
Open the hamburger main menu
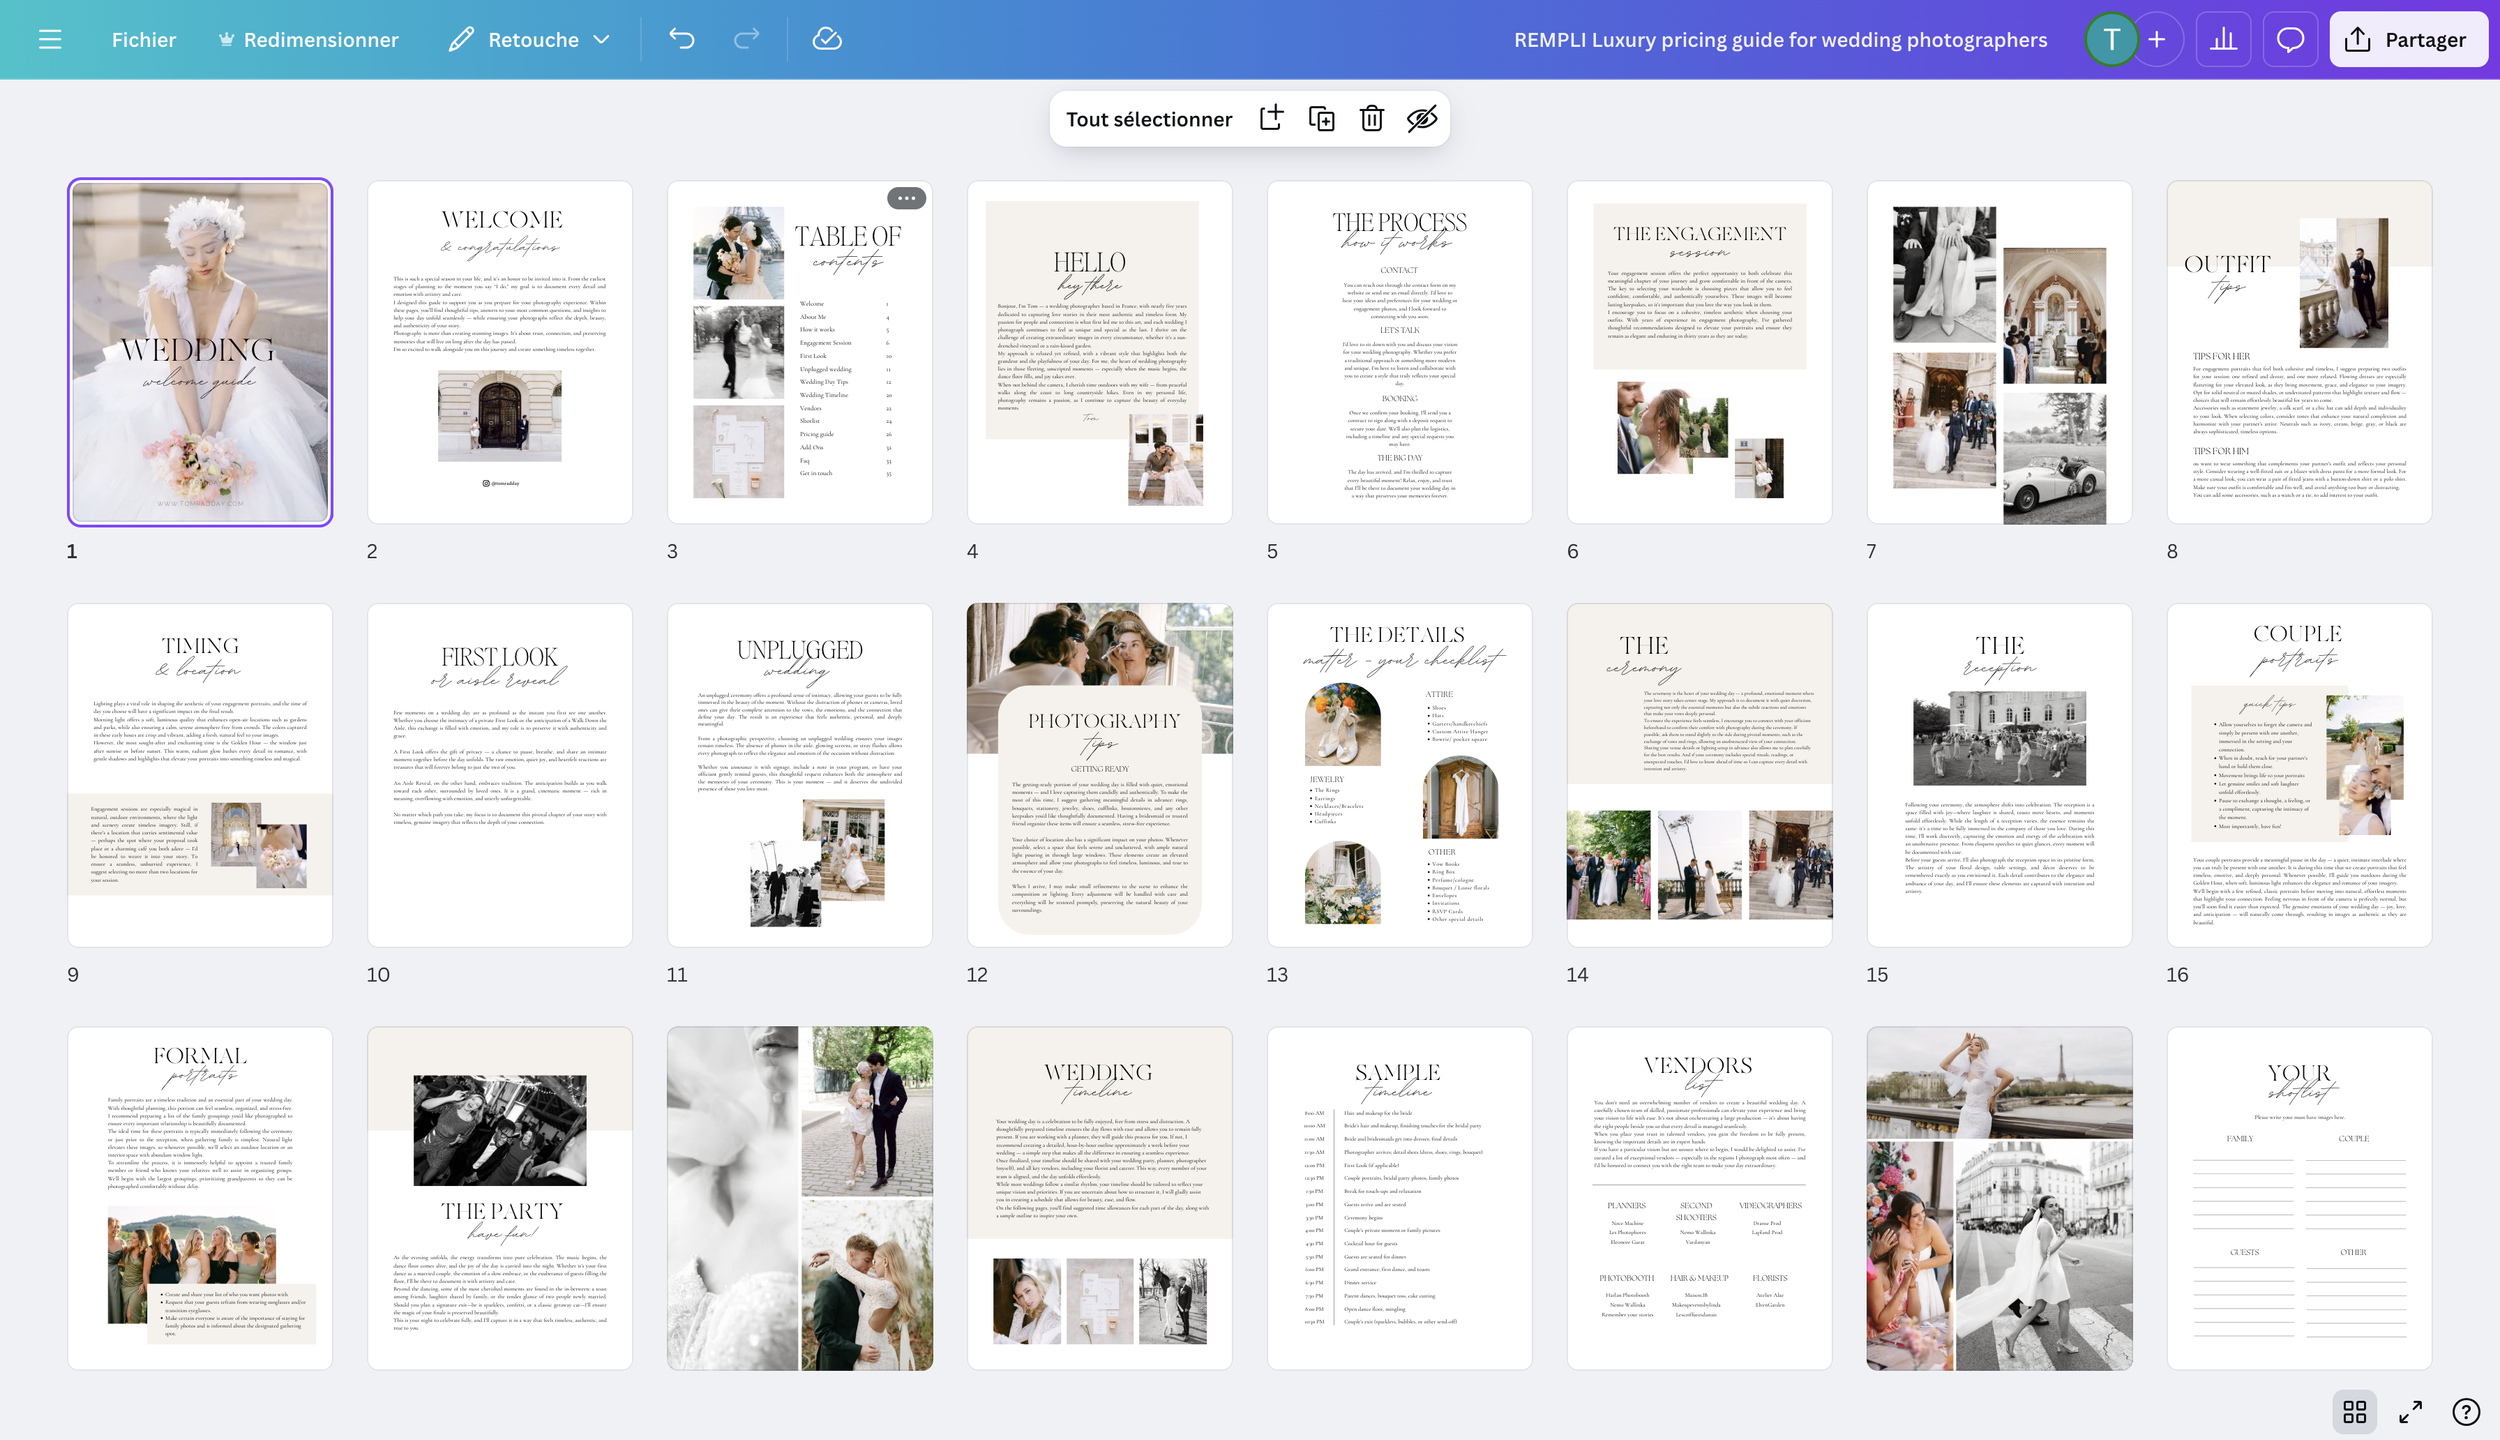click(x=48, y=39)
